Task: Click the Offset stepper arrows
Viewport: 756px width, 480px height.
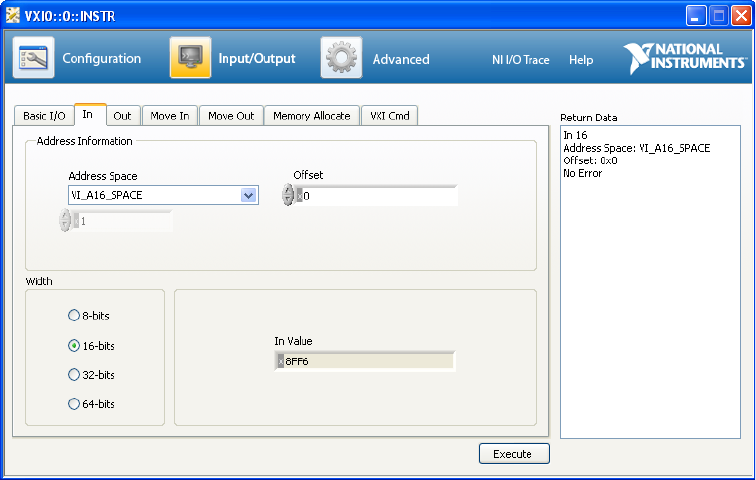Action: 288,195
